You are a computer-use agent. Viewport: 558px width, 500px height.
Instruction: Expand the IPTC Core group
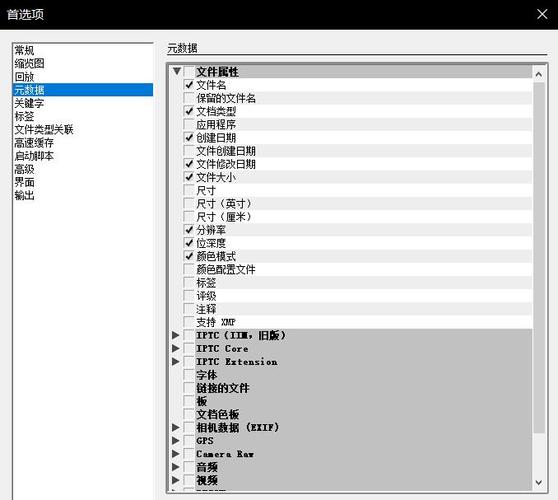point(175,348)
